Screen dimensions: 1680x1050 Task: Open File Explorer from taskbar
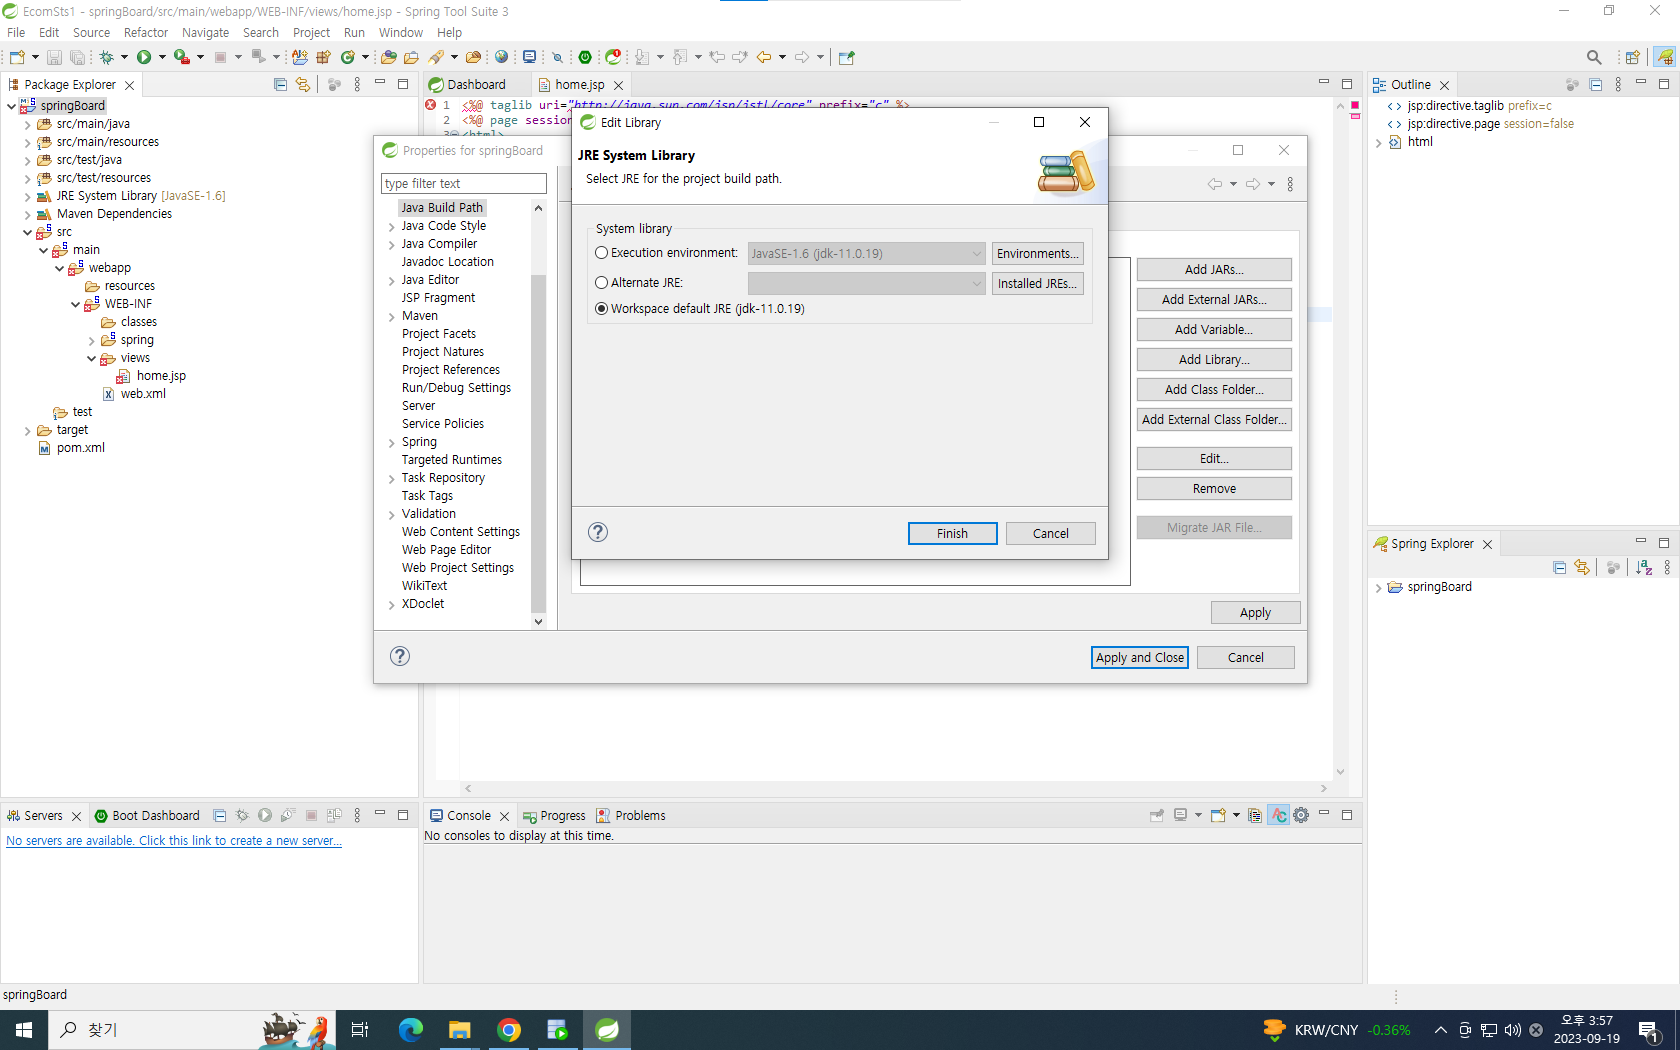(x=460, y=1030)
